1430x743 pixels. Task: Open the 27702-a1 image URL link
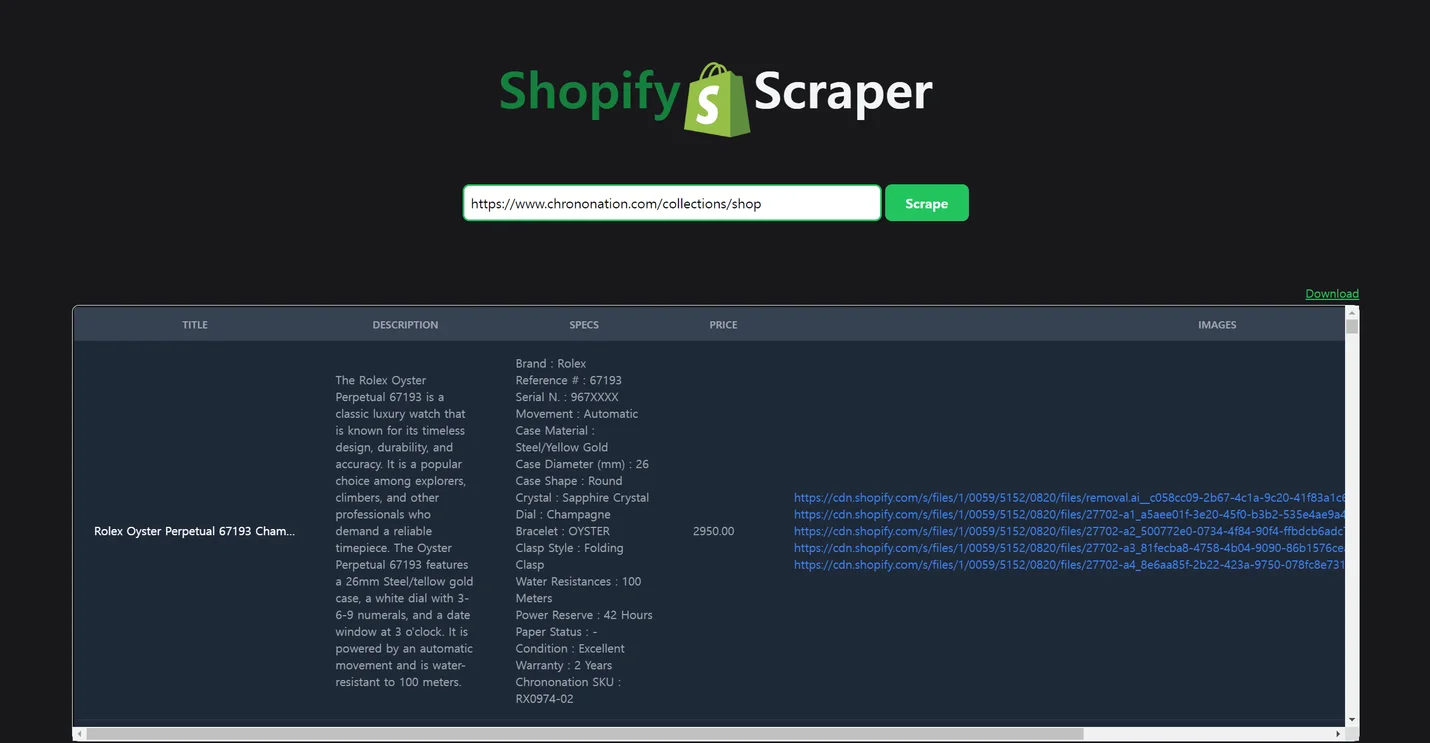1069,514
